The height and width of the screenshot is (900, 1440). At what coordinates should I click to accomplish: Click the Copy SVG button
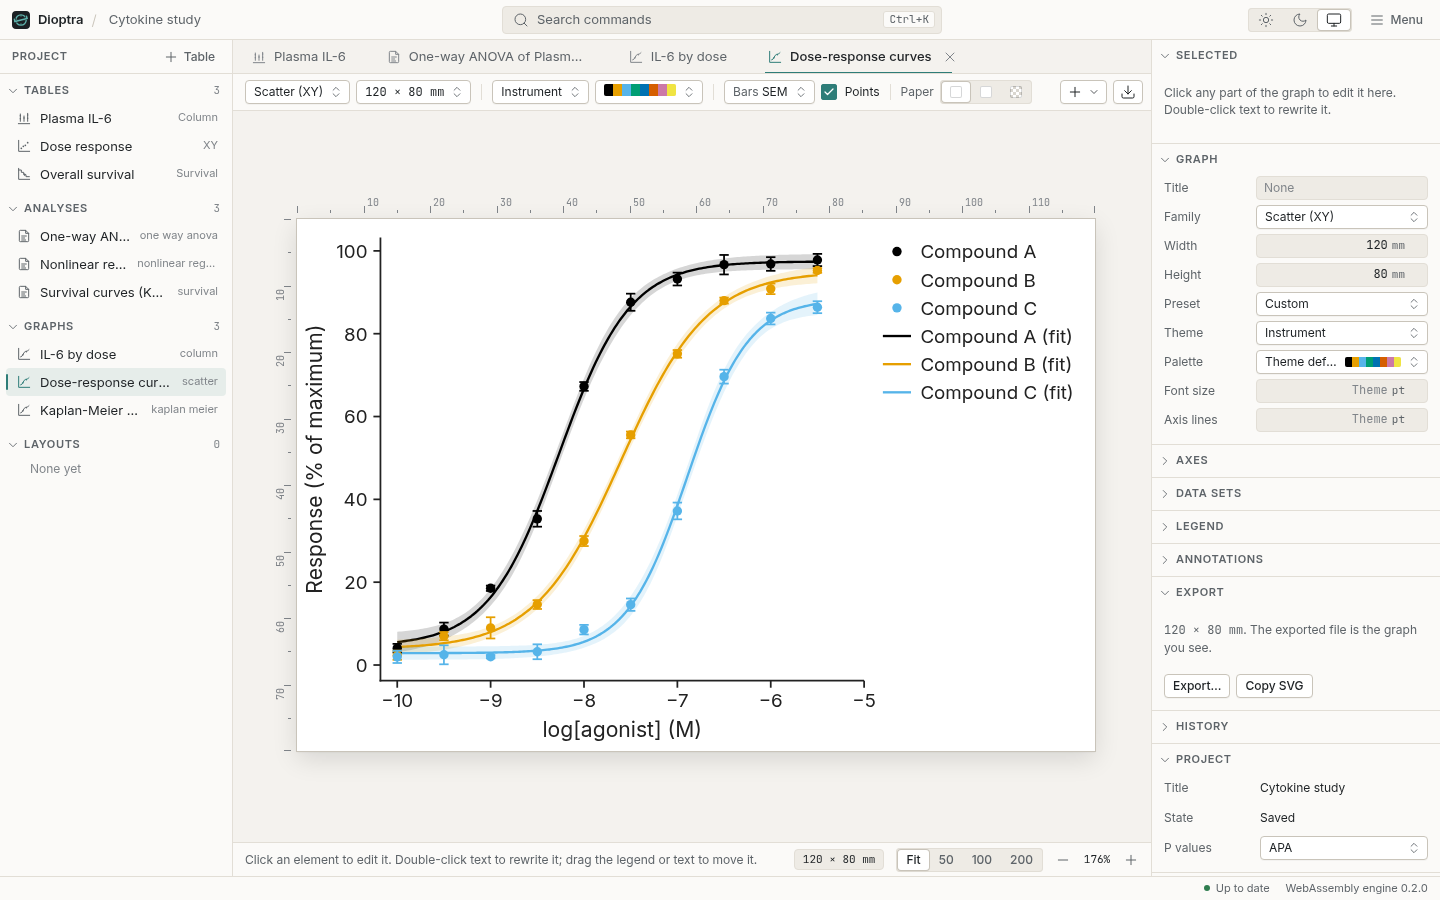pos(1274,686)
